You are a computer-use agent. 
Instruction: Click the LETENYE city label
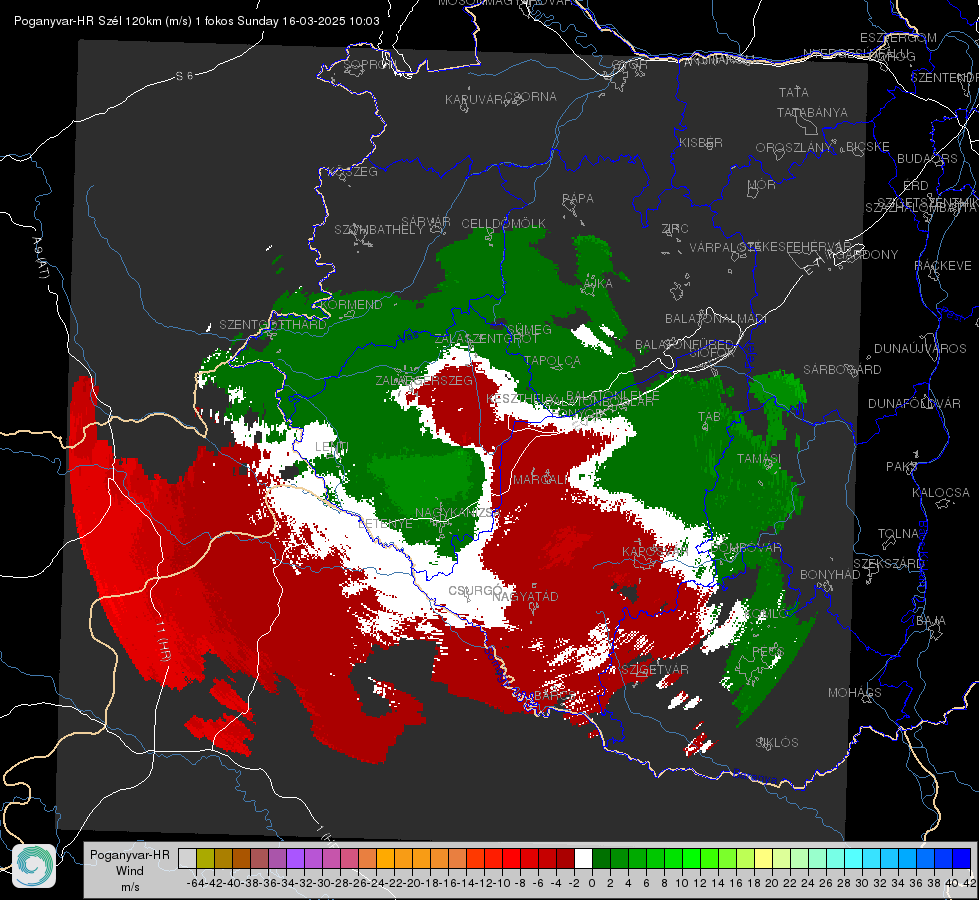385,523
